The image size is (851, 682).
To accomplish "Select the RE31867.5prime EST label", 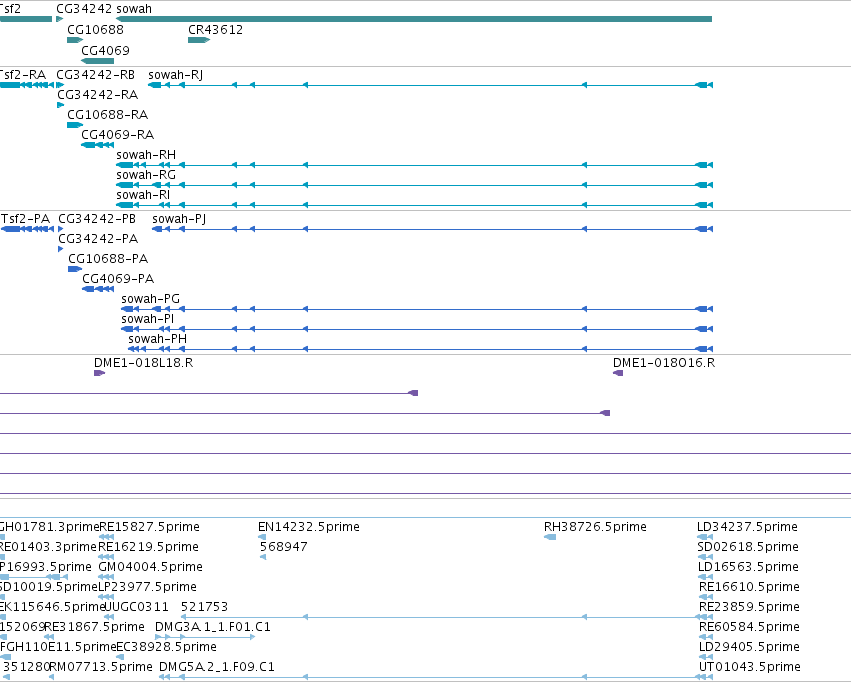I will pos(94,627).
